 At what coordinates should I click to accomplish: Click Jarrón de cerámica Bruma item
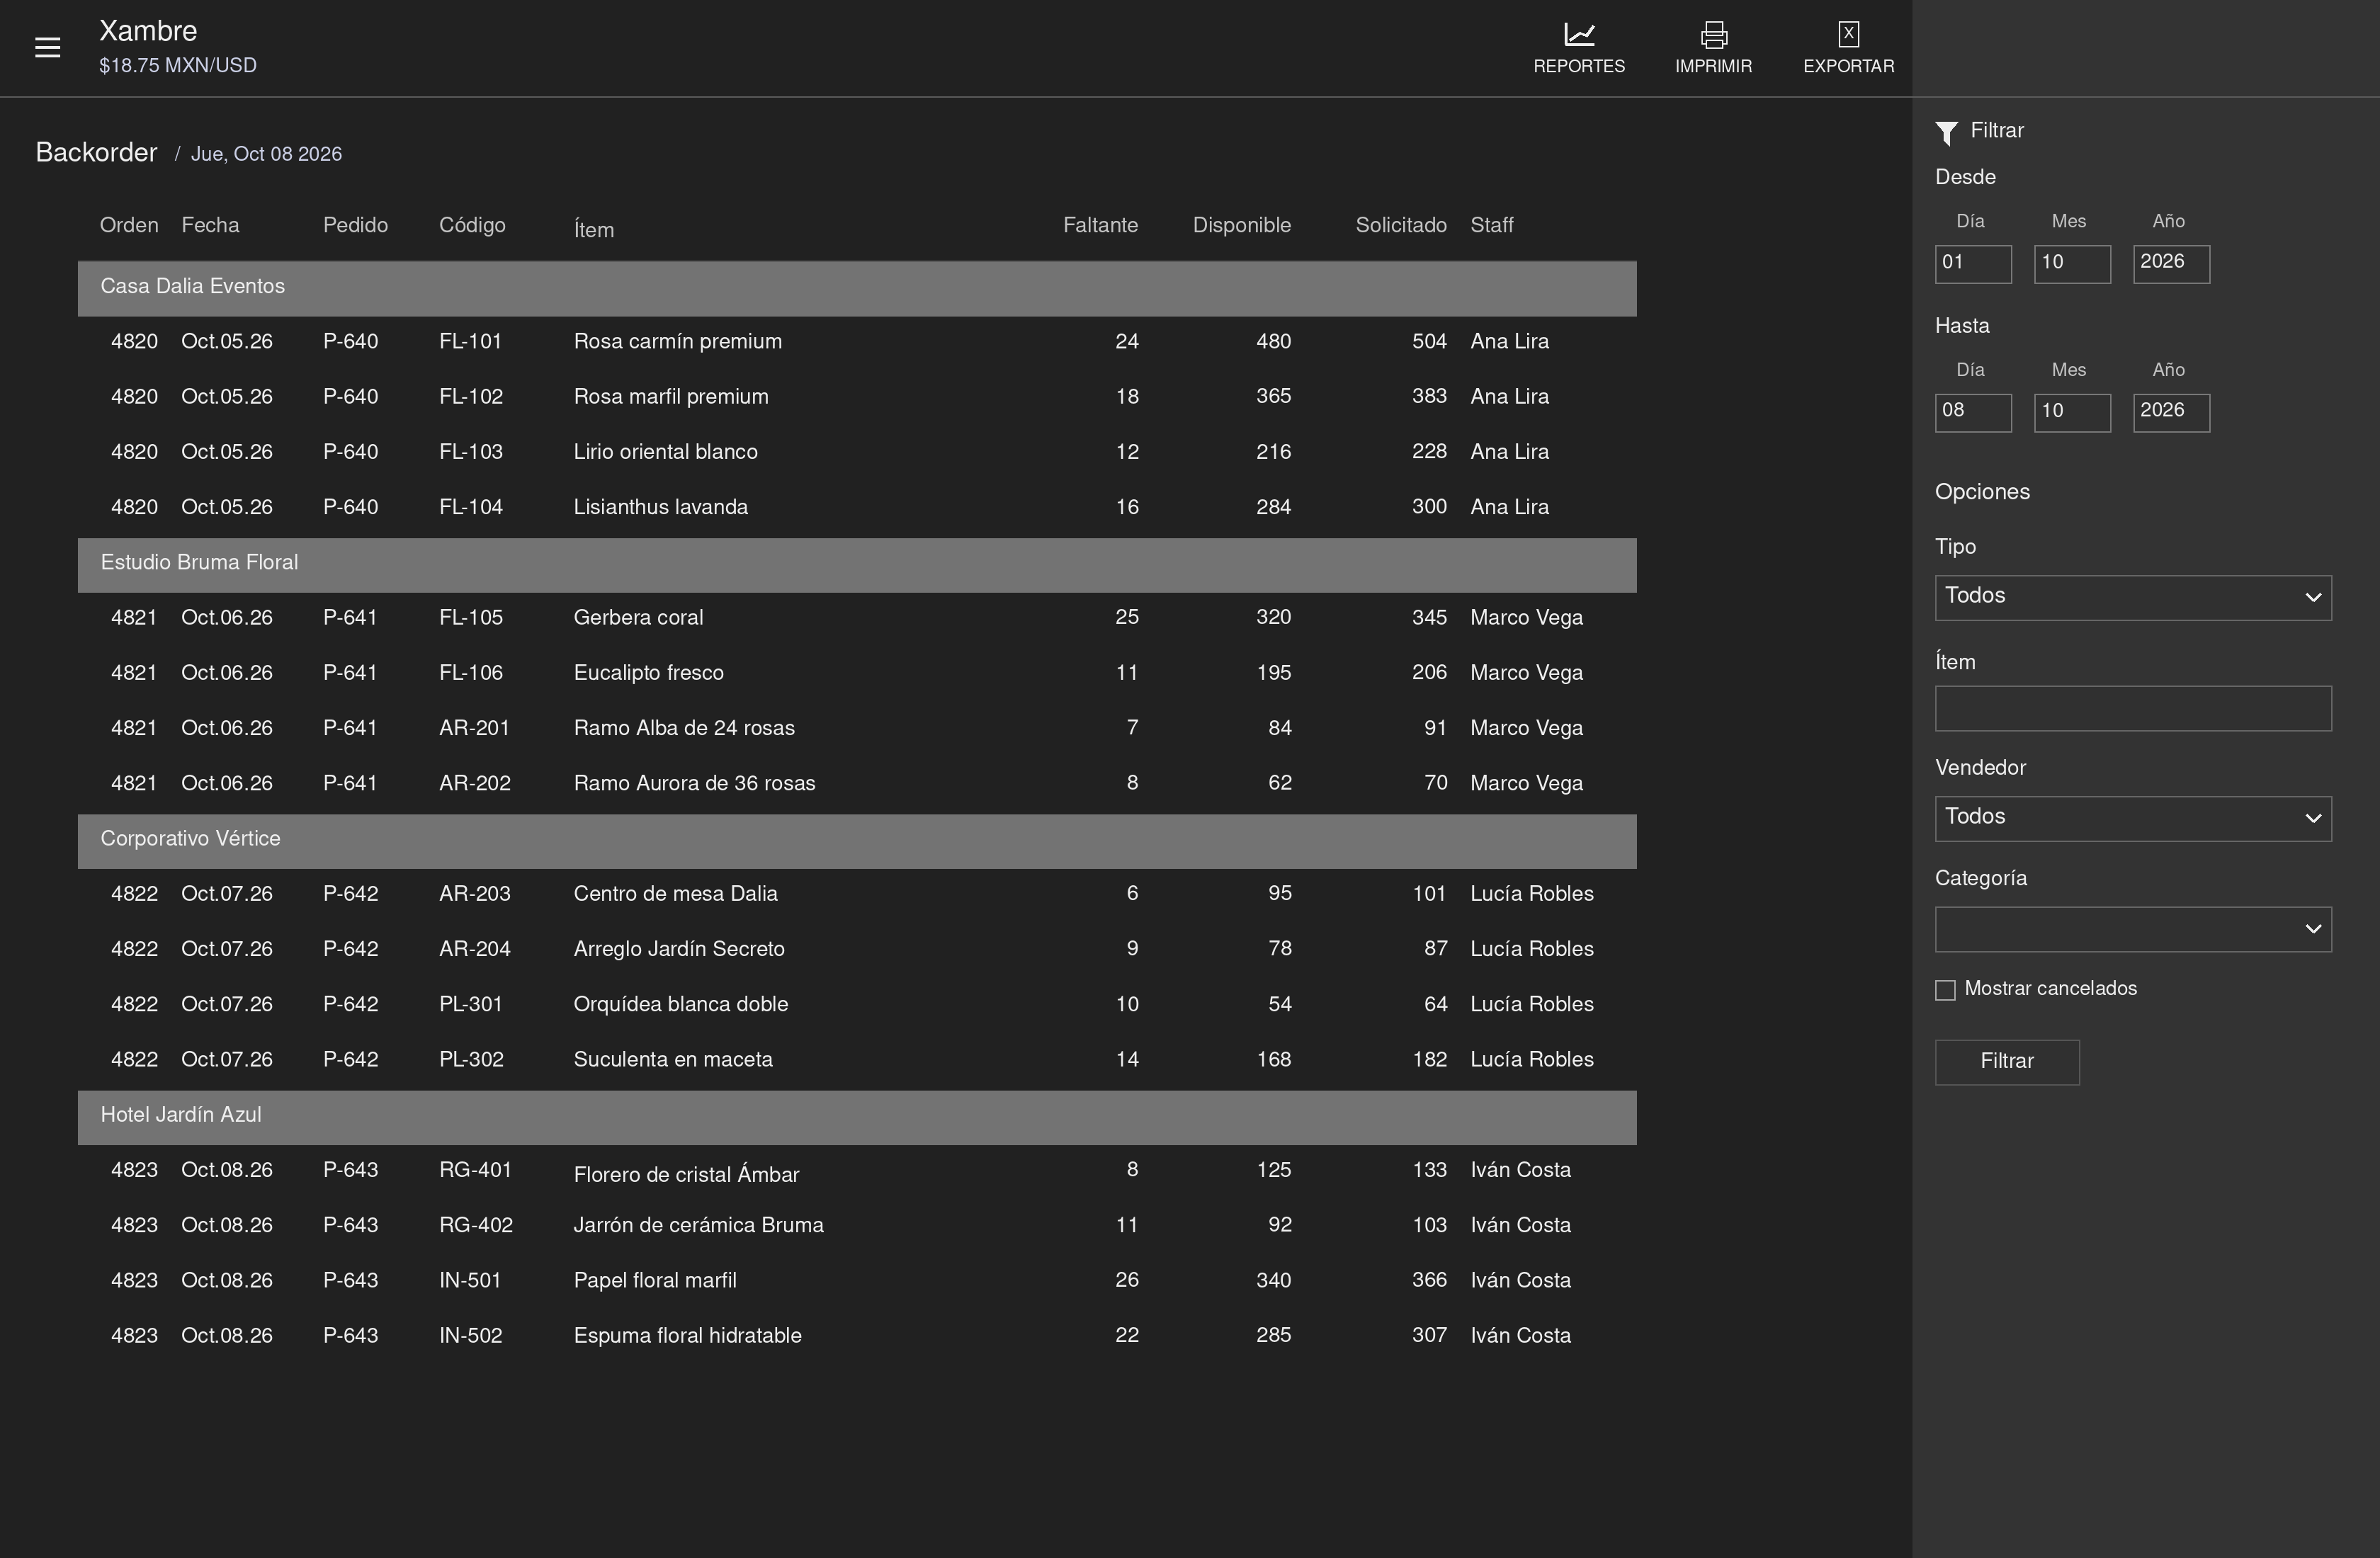698,1225
